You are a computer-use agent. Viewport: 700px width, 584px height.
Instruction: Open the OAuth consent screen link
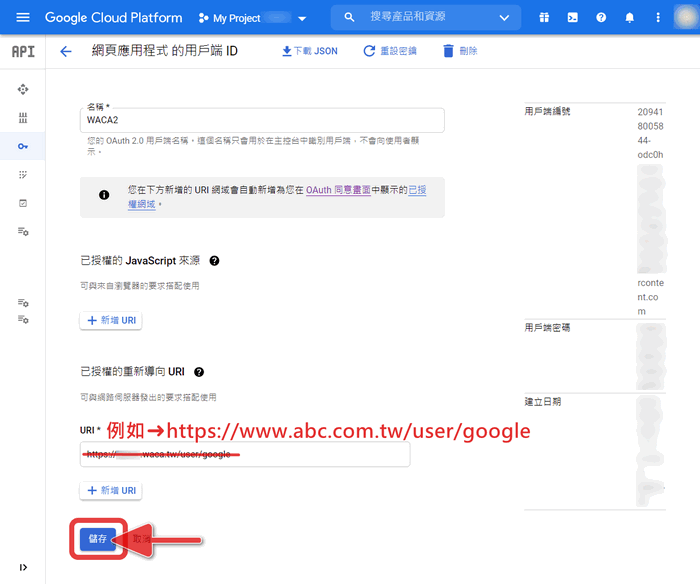pyautogui.click(x=338, y=190)
